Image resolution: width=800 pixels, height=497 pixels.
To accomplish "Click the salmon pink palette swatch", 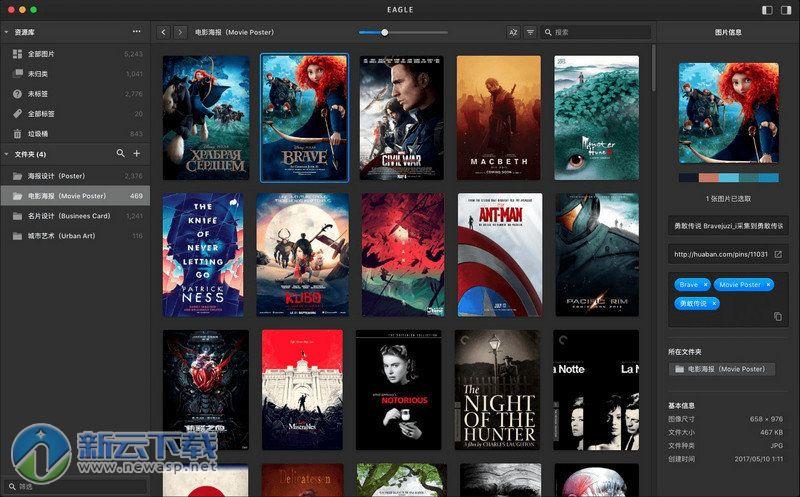I will pos(709,178).
